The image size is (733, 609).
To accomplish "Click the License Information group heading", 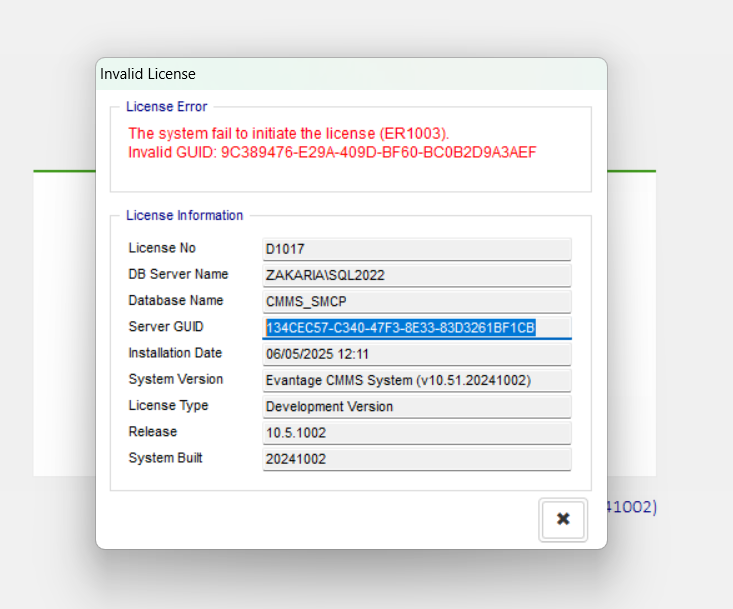I will tap(184, 215).
